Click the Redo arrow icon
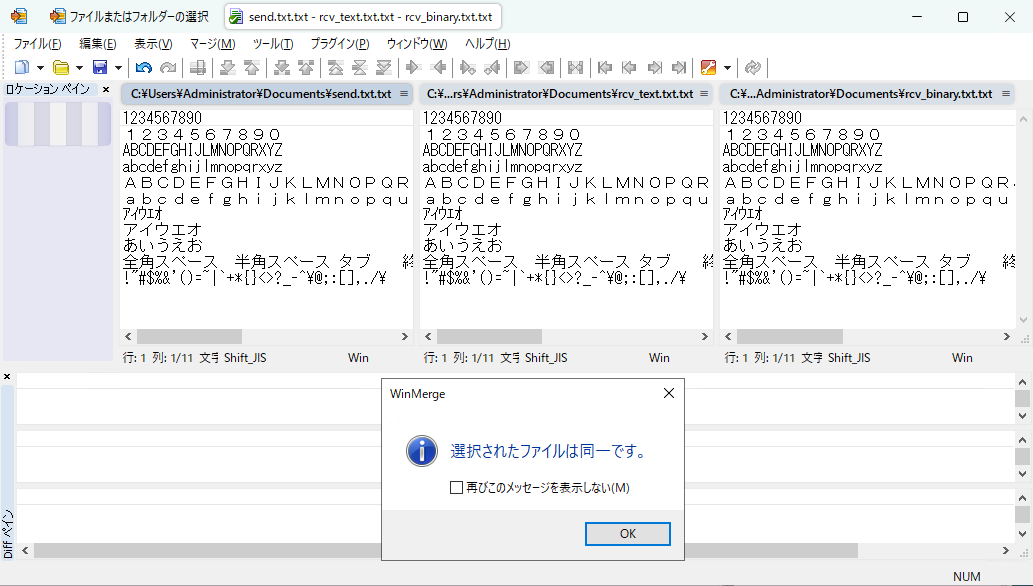 coord(168,67)
